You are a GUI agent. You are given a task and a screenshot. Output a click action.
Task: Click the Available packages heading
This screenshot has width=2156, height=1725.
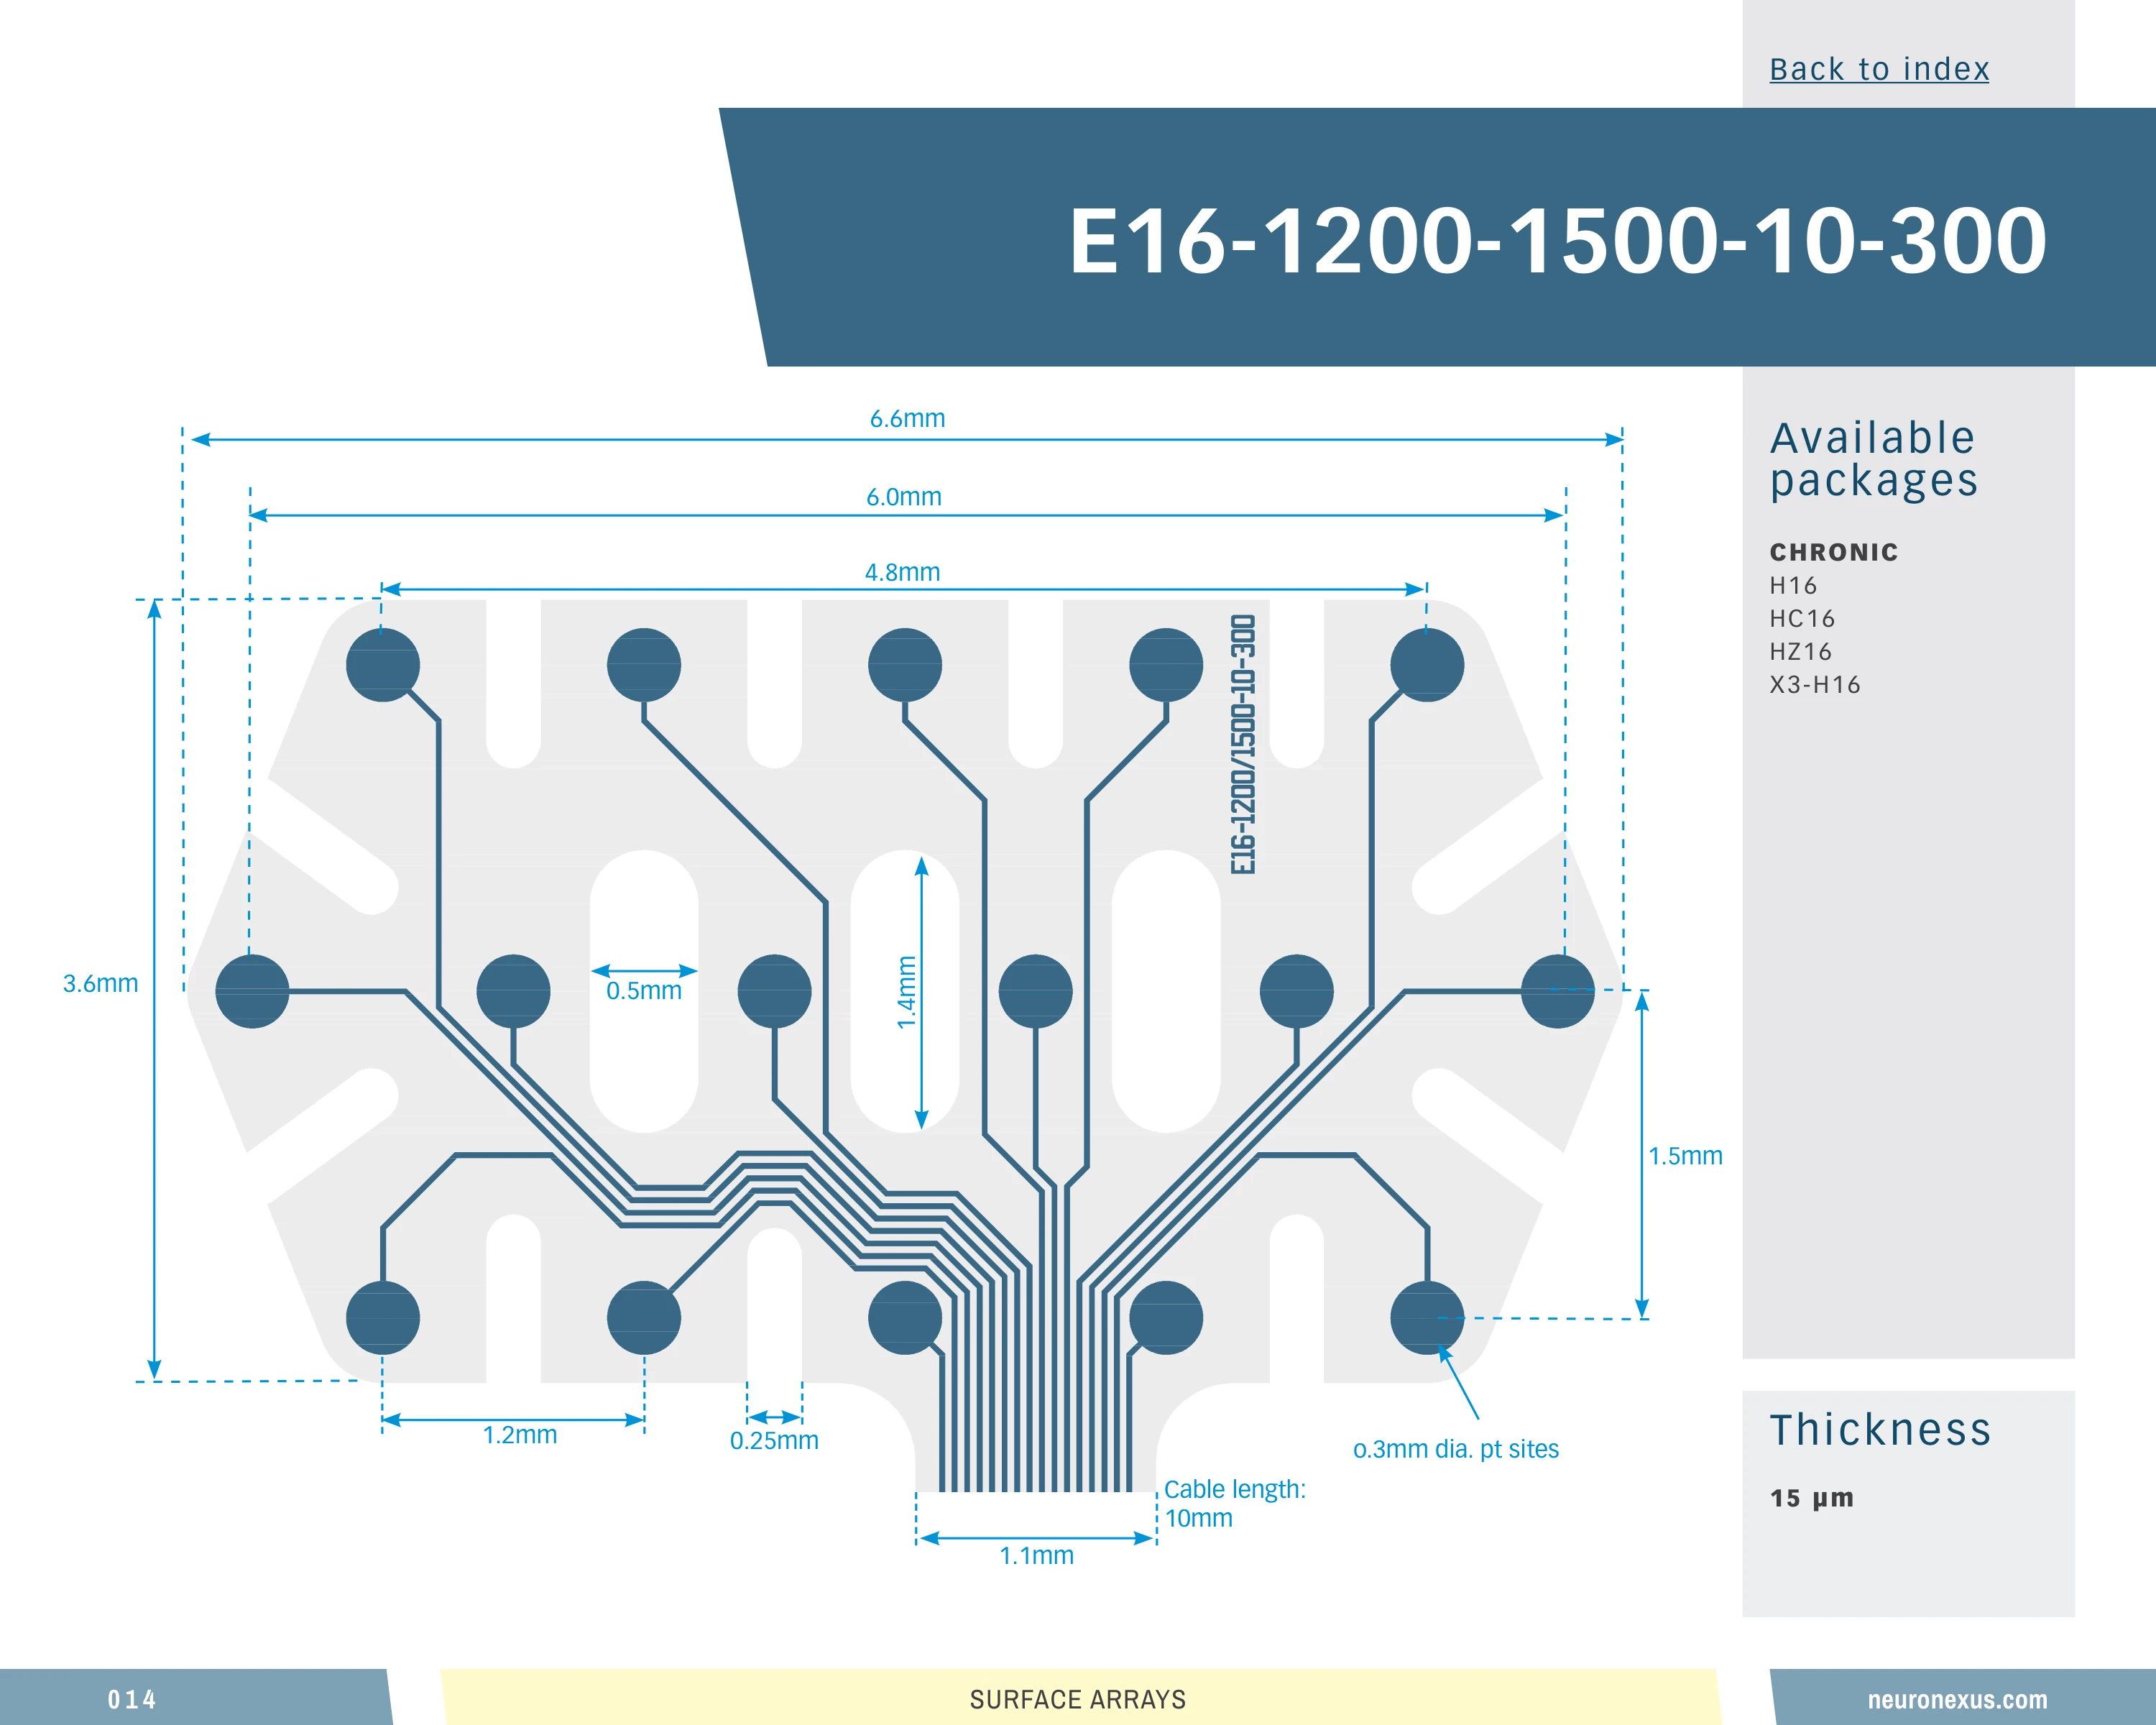pos(1874,459)
